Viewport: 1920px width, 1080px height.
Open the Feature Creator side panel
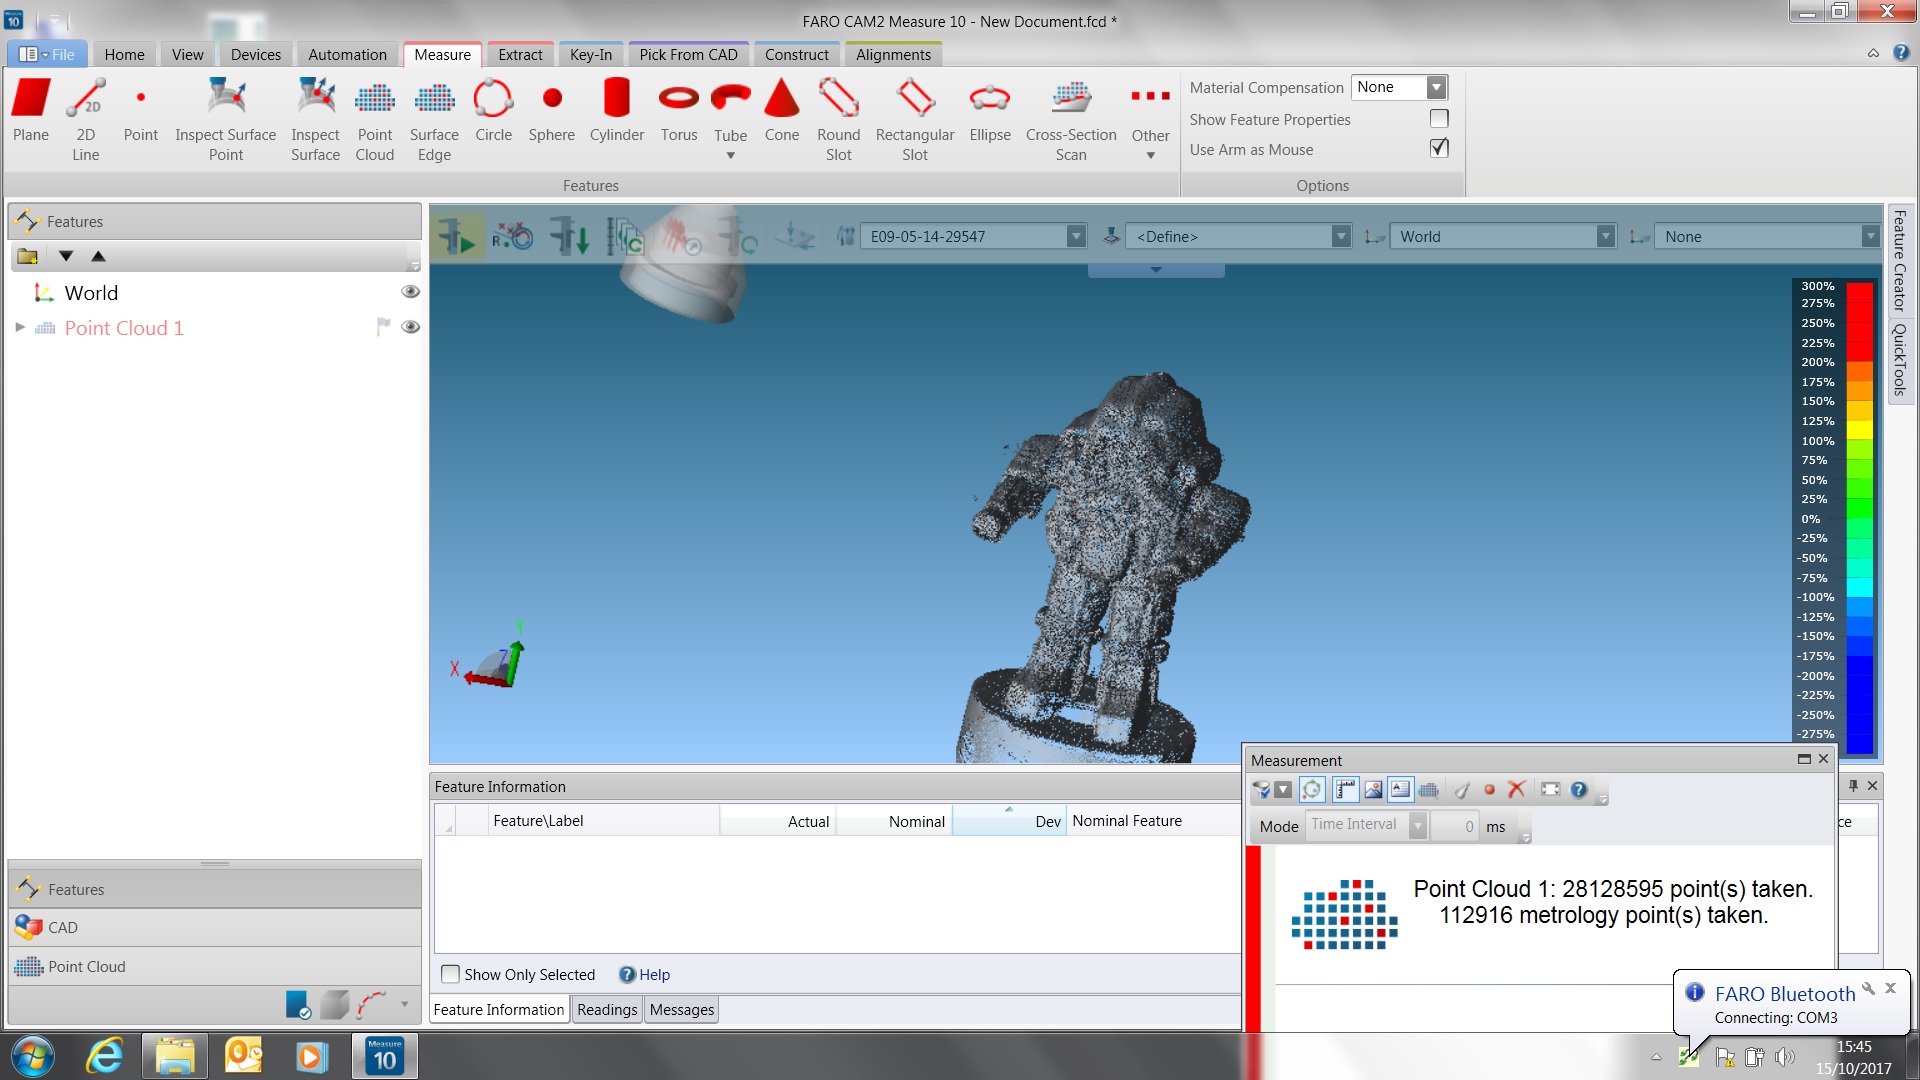coord(1900,261)
